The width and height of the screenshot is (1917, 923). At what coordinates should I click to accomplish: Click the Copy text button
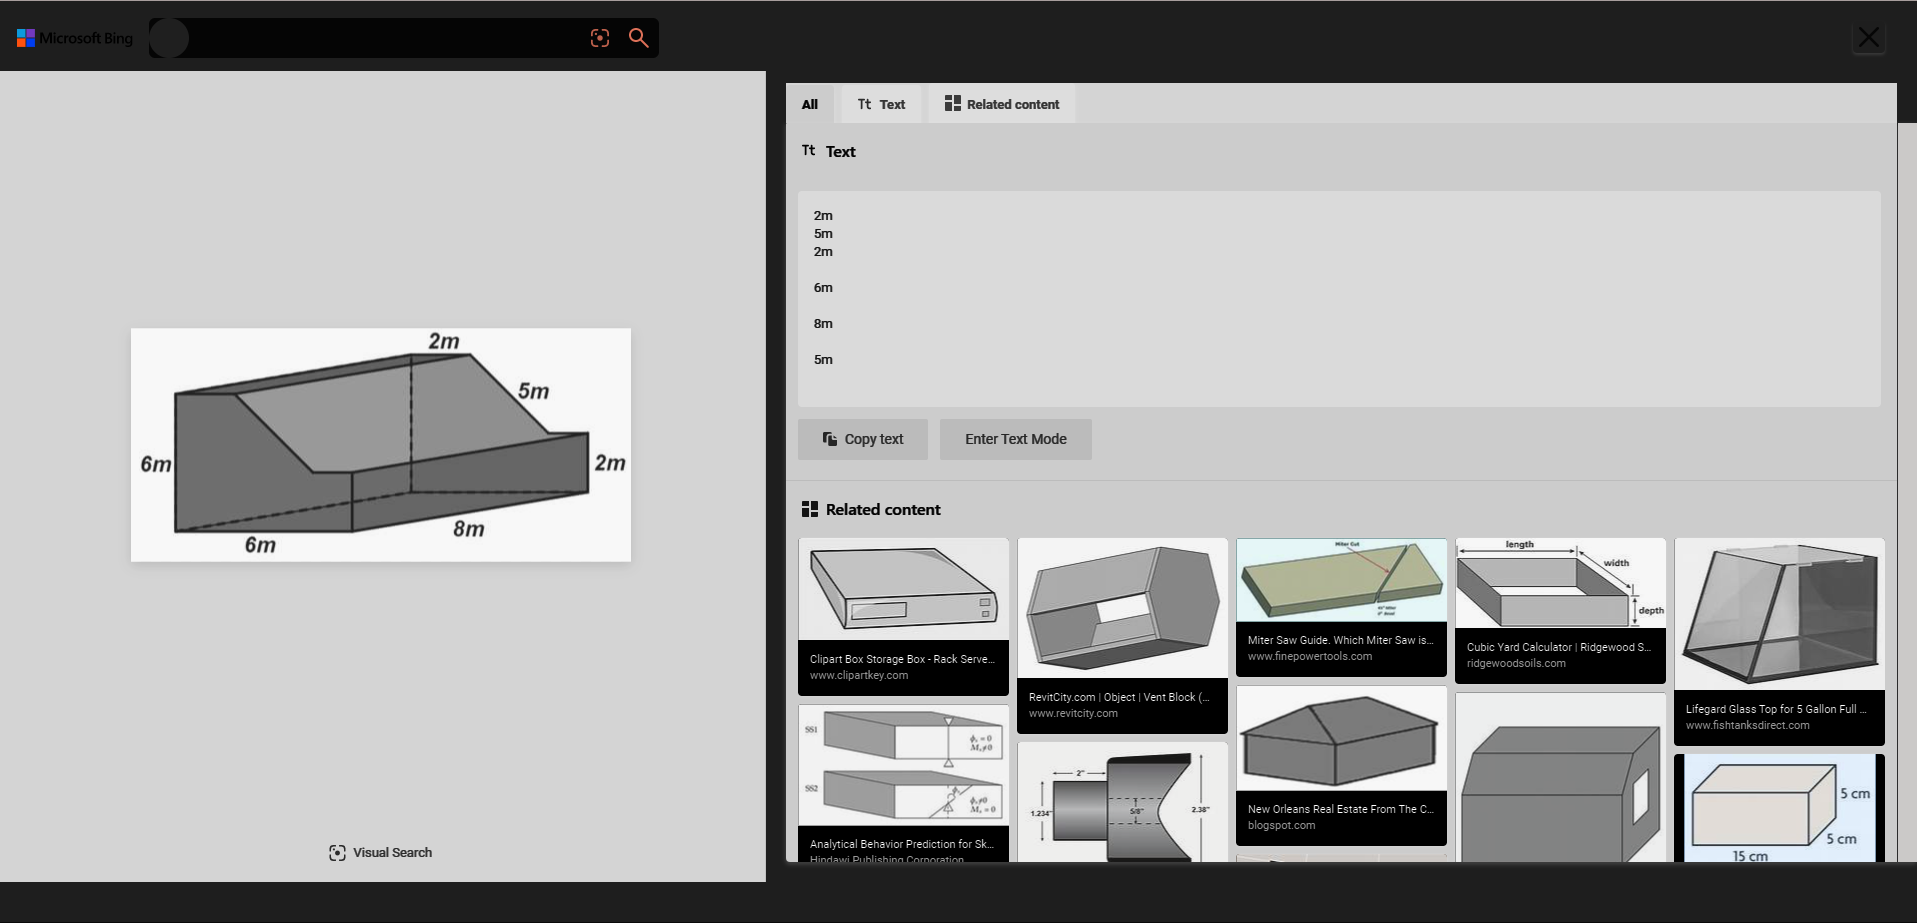tap(862, 439)
